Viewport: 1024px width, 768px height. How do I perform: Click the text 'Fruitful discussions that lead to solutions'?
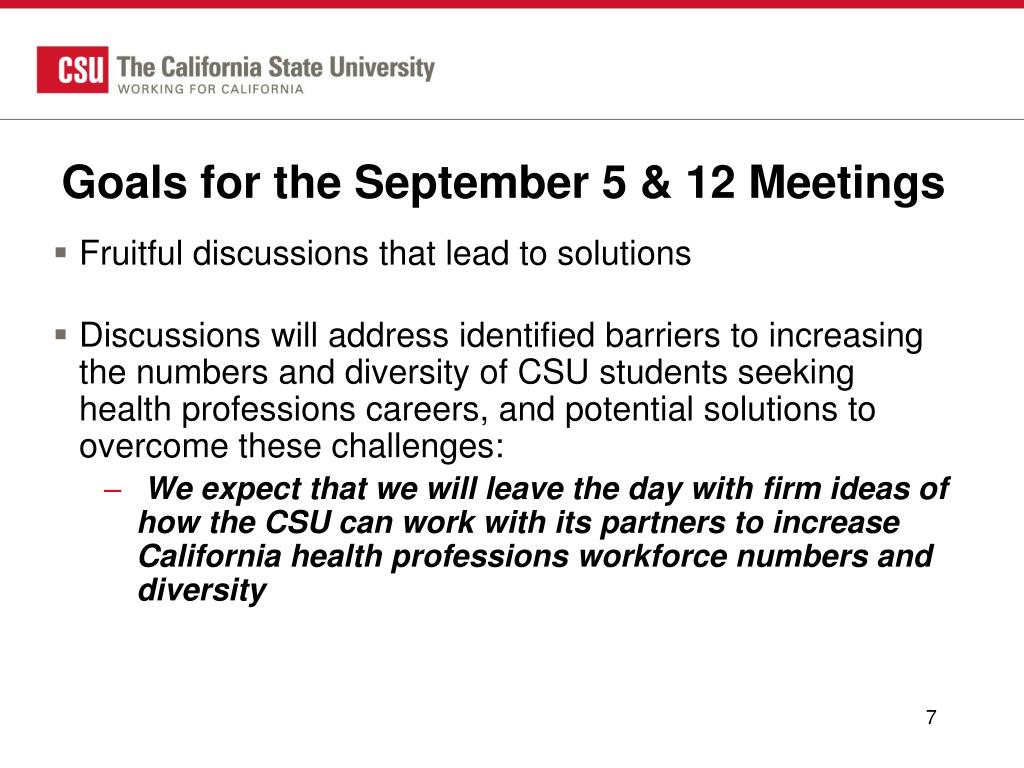point(385,253)
